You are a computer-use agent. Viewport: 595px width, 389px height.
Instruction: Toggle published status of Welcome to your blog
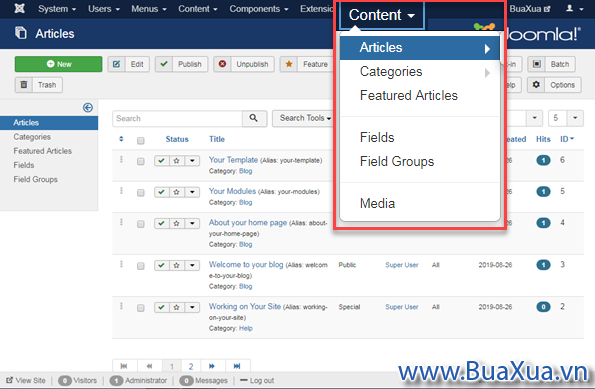[x=162, y=265]
